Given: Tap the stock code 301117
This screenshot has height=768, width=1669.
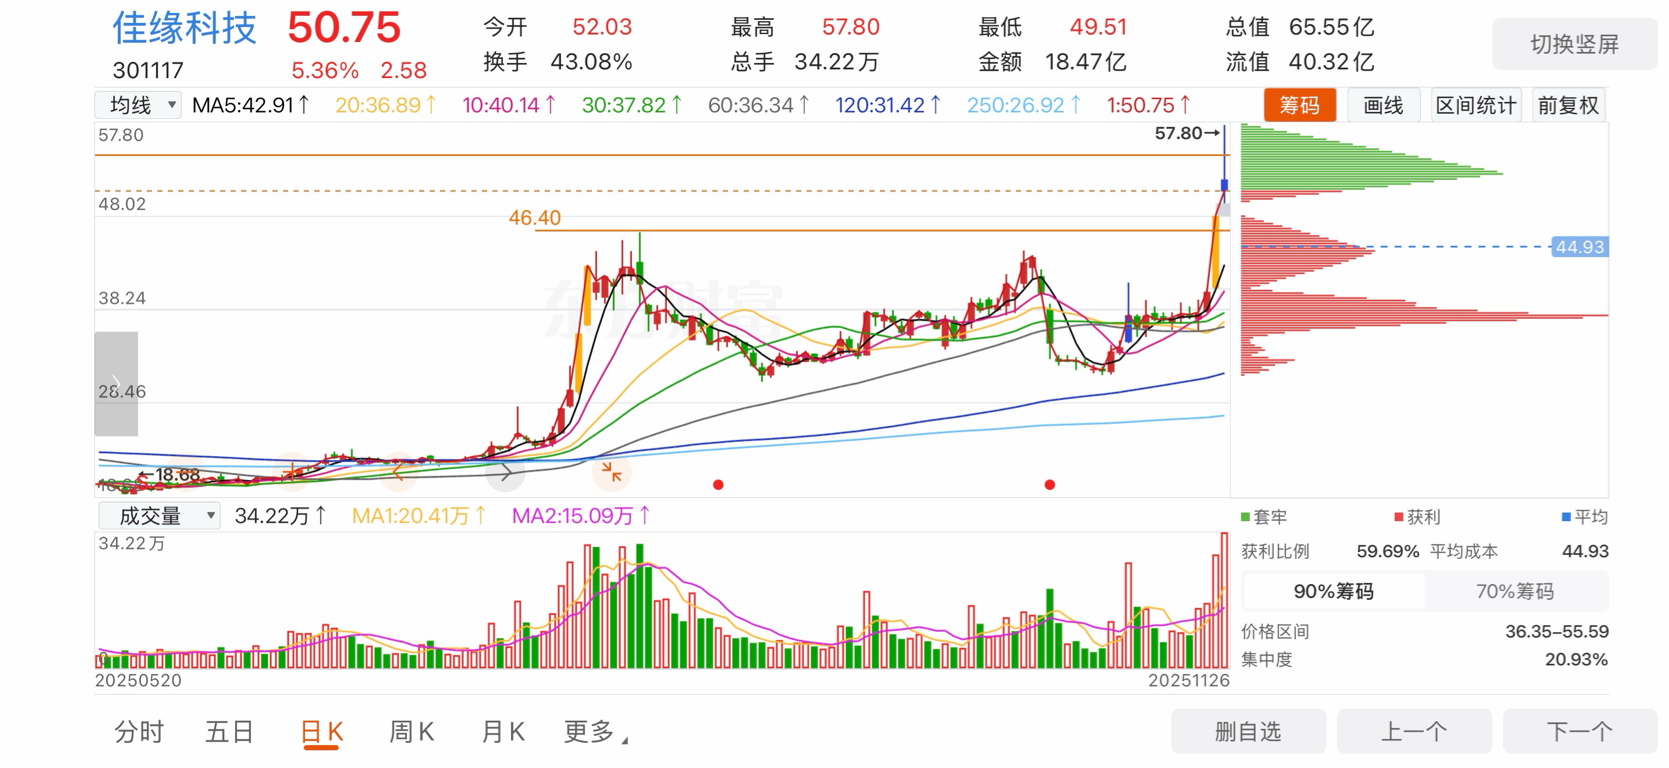Looking at the screenshot, I should 148,70.
